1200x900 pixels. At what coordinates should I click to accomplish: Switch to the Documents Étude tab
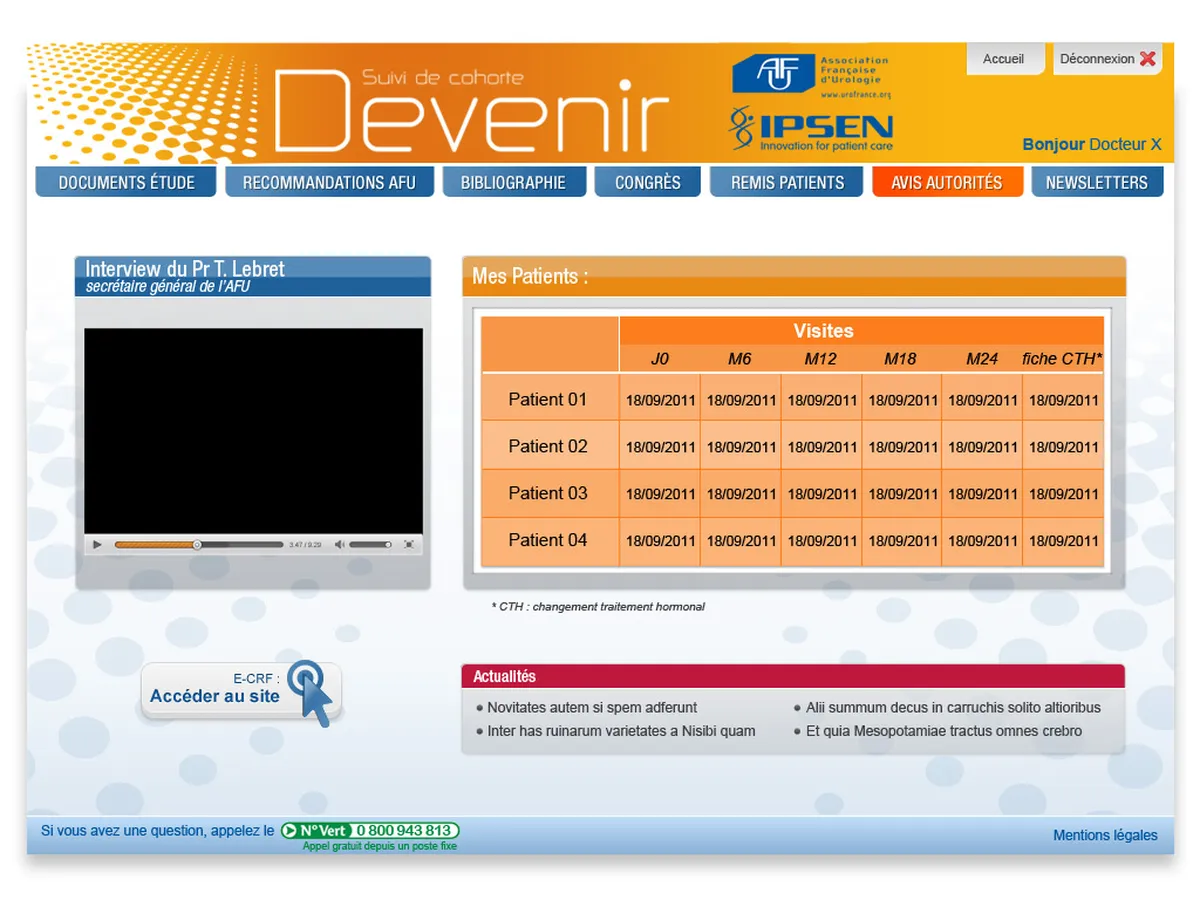coord(125,182)
